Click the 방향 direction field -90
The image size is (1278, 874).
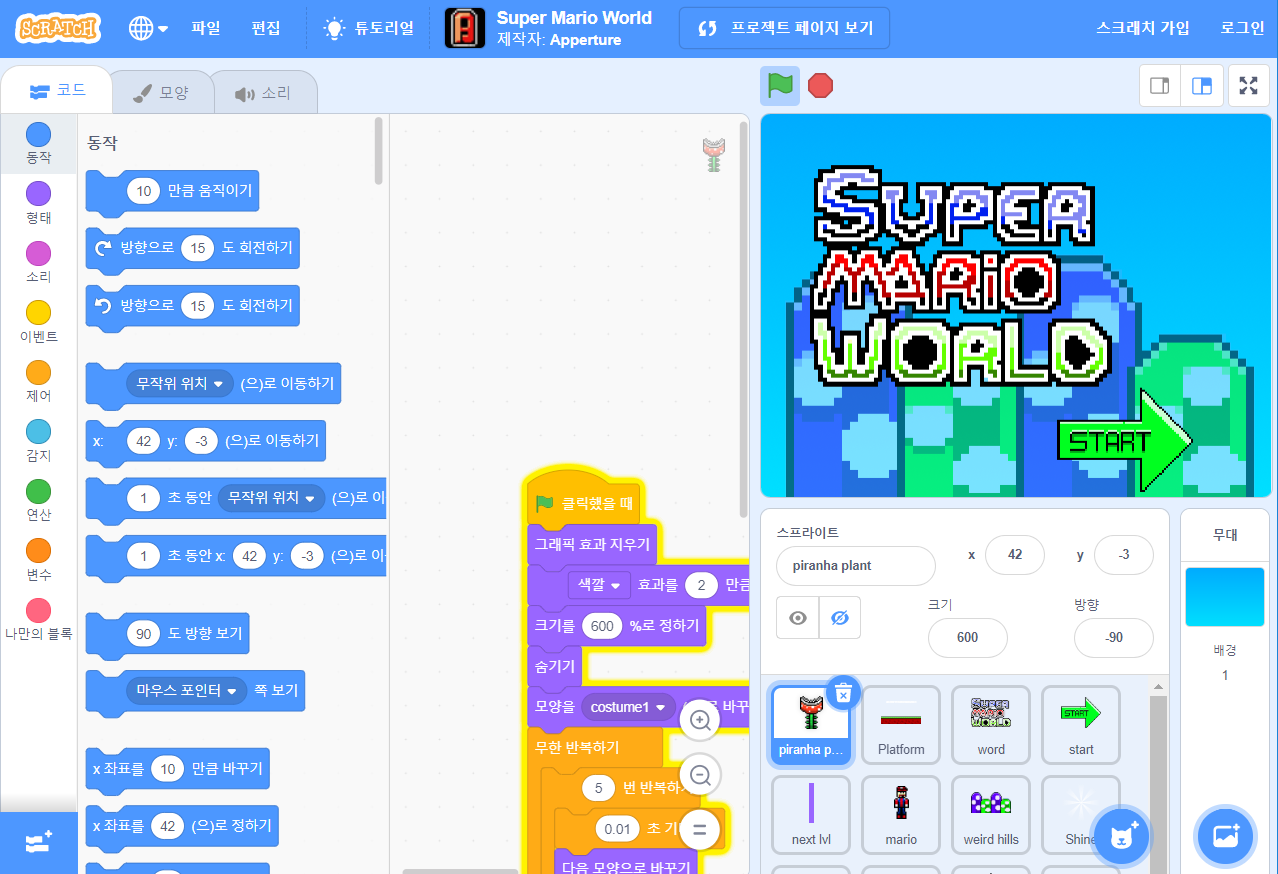[x=1114, y=637]
